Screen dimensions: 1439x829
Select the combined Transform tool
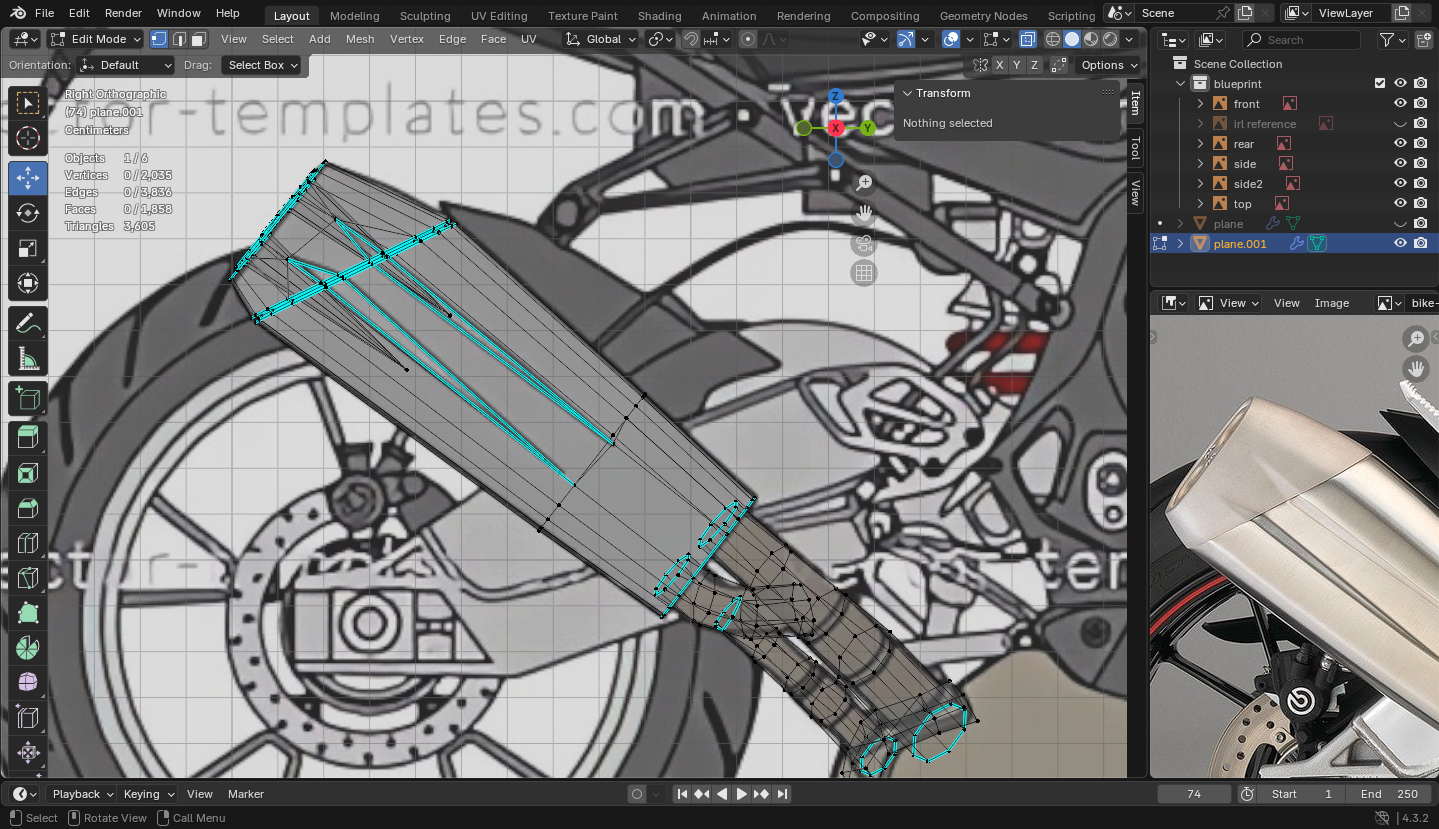click(x=27, y=285)
